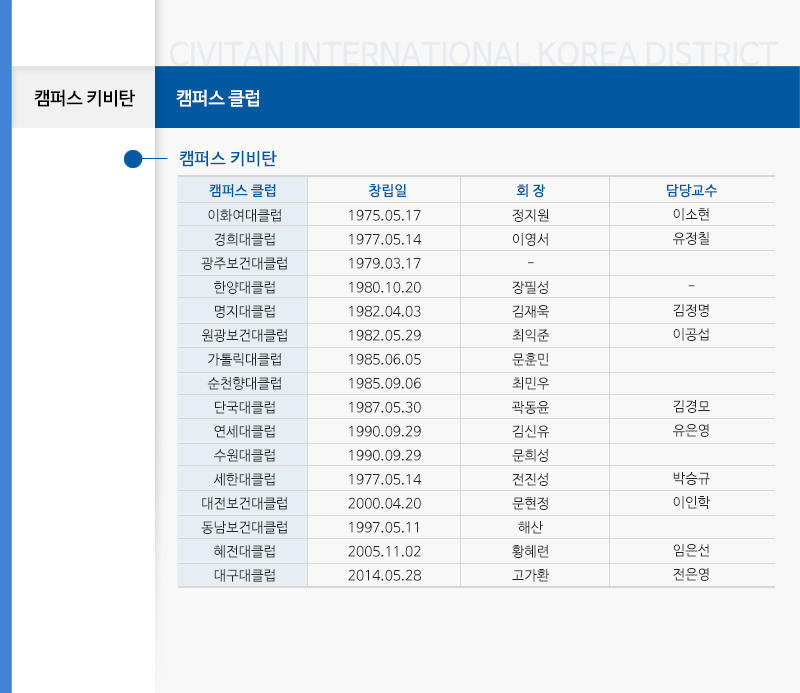Select the president name 고가환
The image size is (800, 693).
(531, 575)
